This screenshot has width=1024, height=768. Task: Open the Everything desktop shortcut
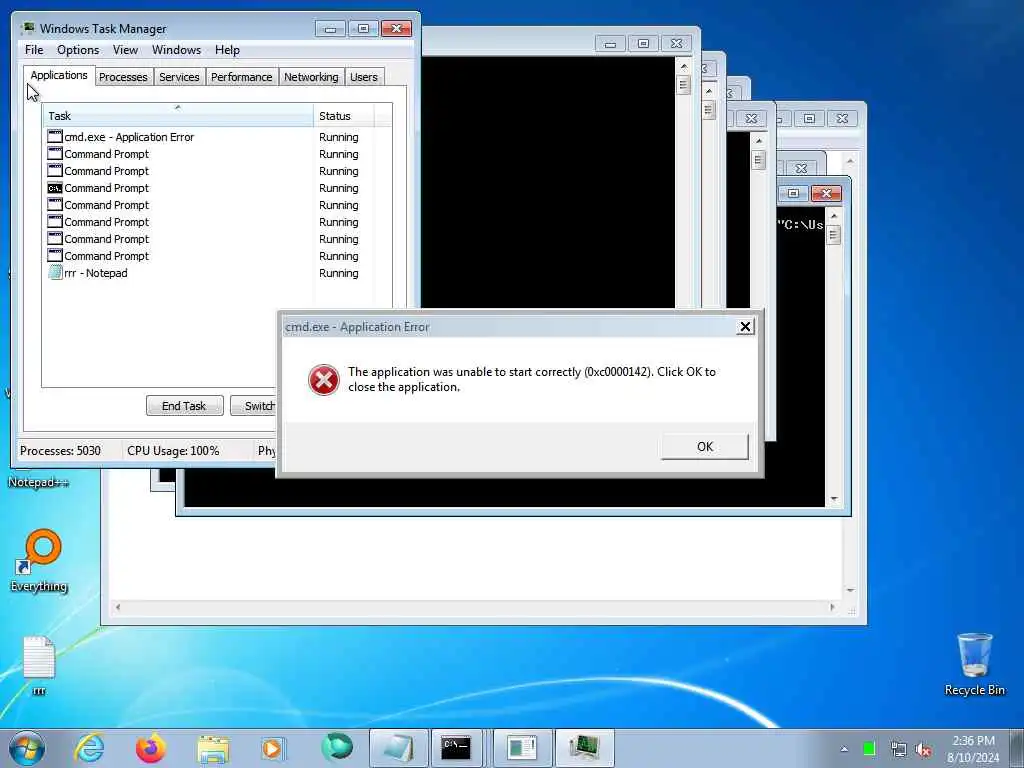pos(39,560)
